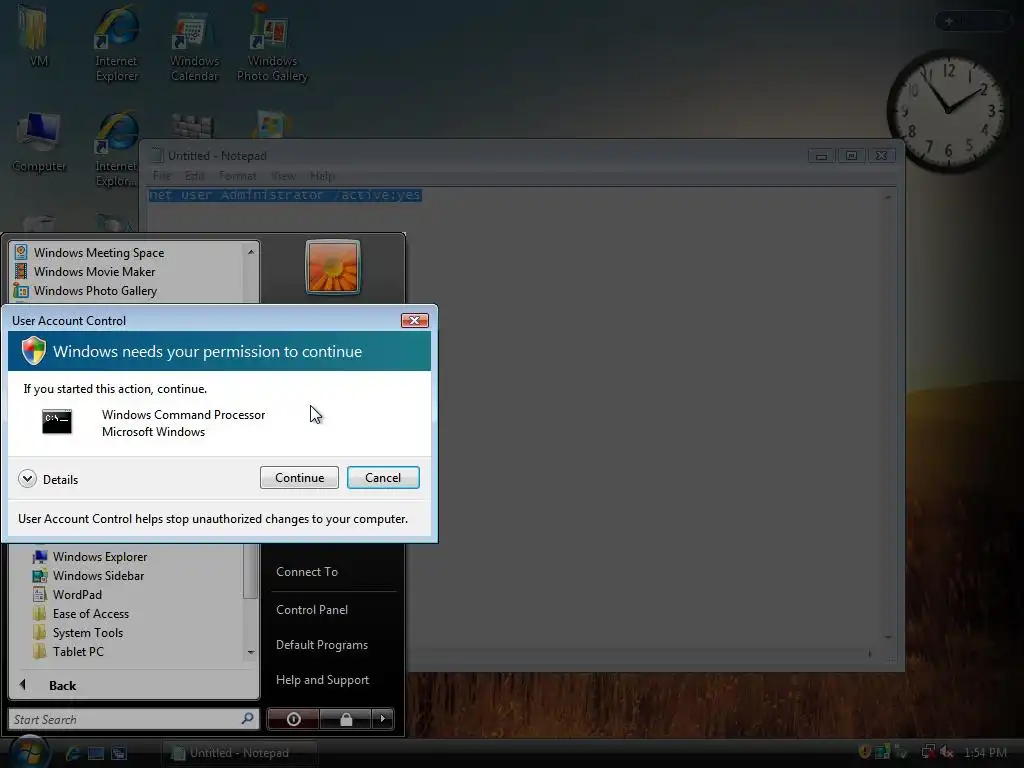
Task: Open Windows Sidebar from Start menu
Action: pyautogui.click(x=99, y=575)
